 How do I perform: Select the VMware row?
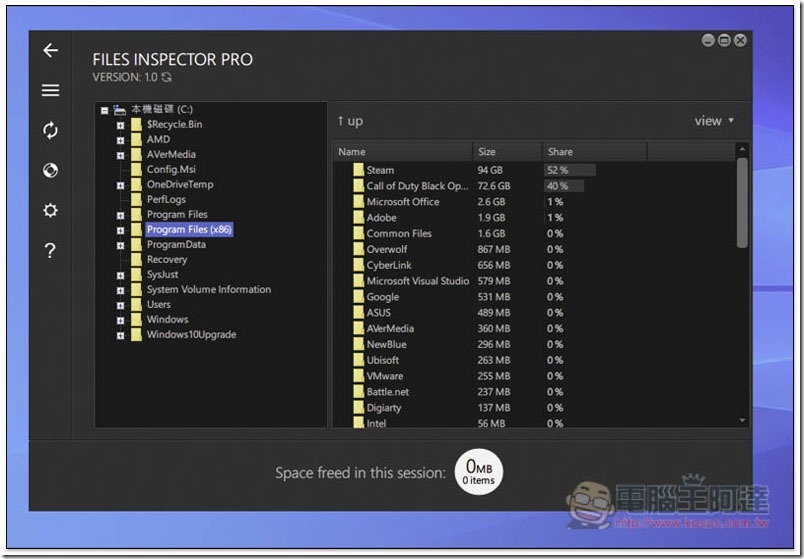[x=535, y=376]
